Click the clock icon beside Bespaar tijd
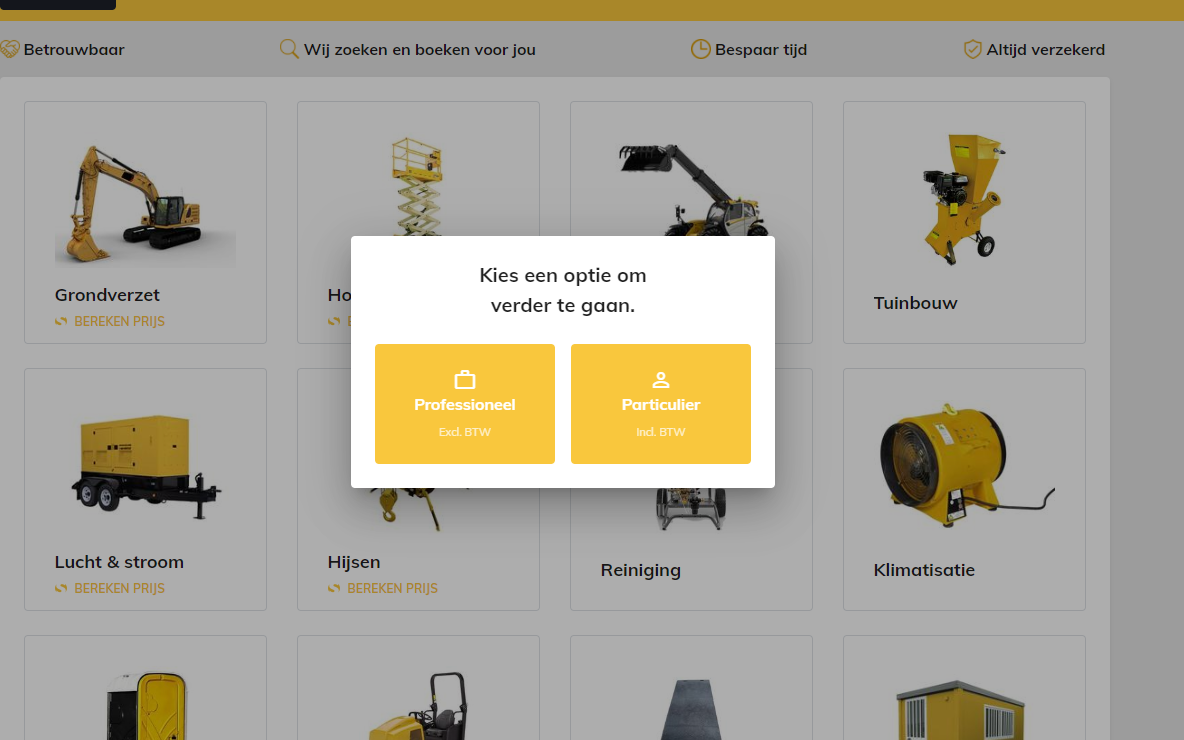1184x740 pixels. click(x=701, y=49)
